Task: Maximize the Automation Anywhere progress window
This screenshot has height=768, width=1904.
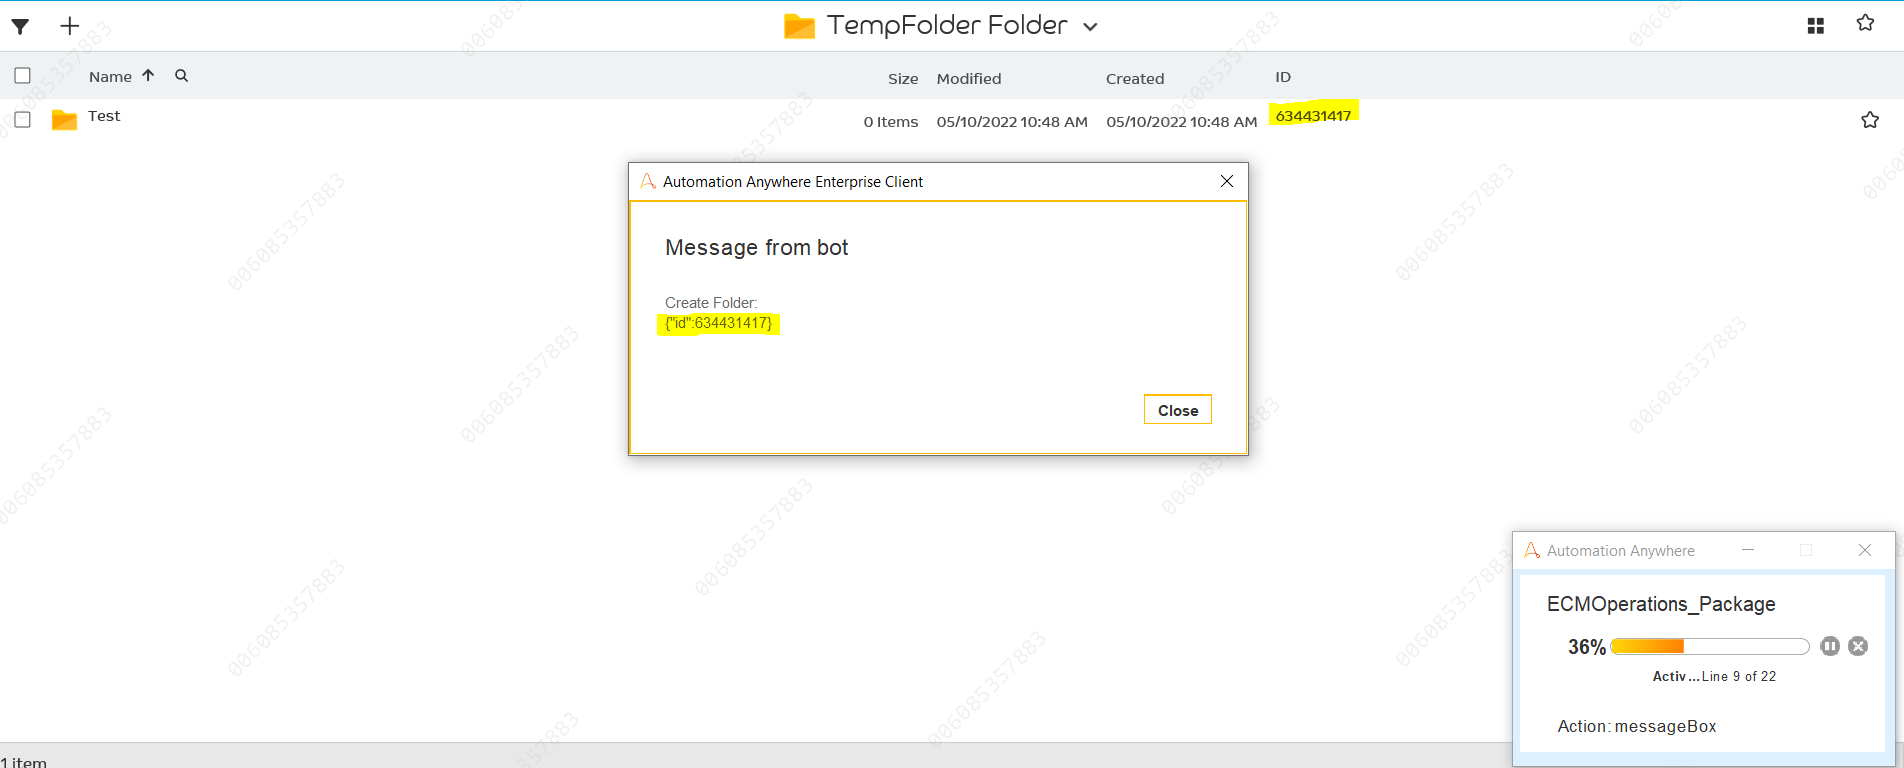Action: click(1806, 550)
